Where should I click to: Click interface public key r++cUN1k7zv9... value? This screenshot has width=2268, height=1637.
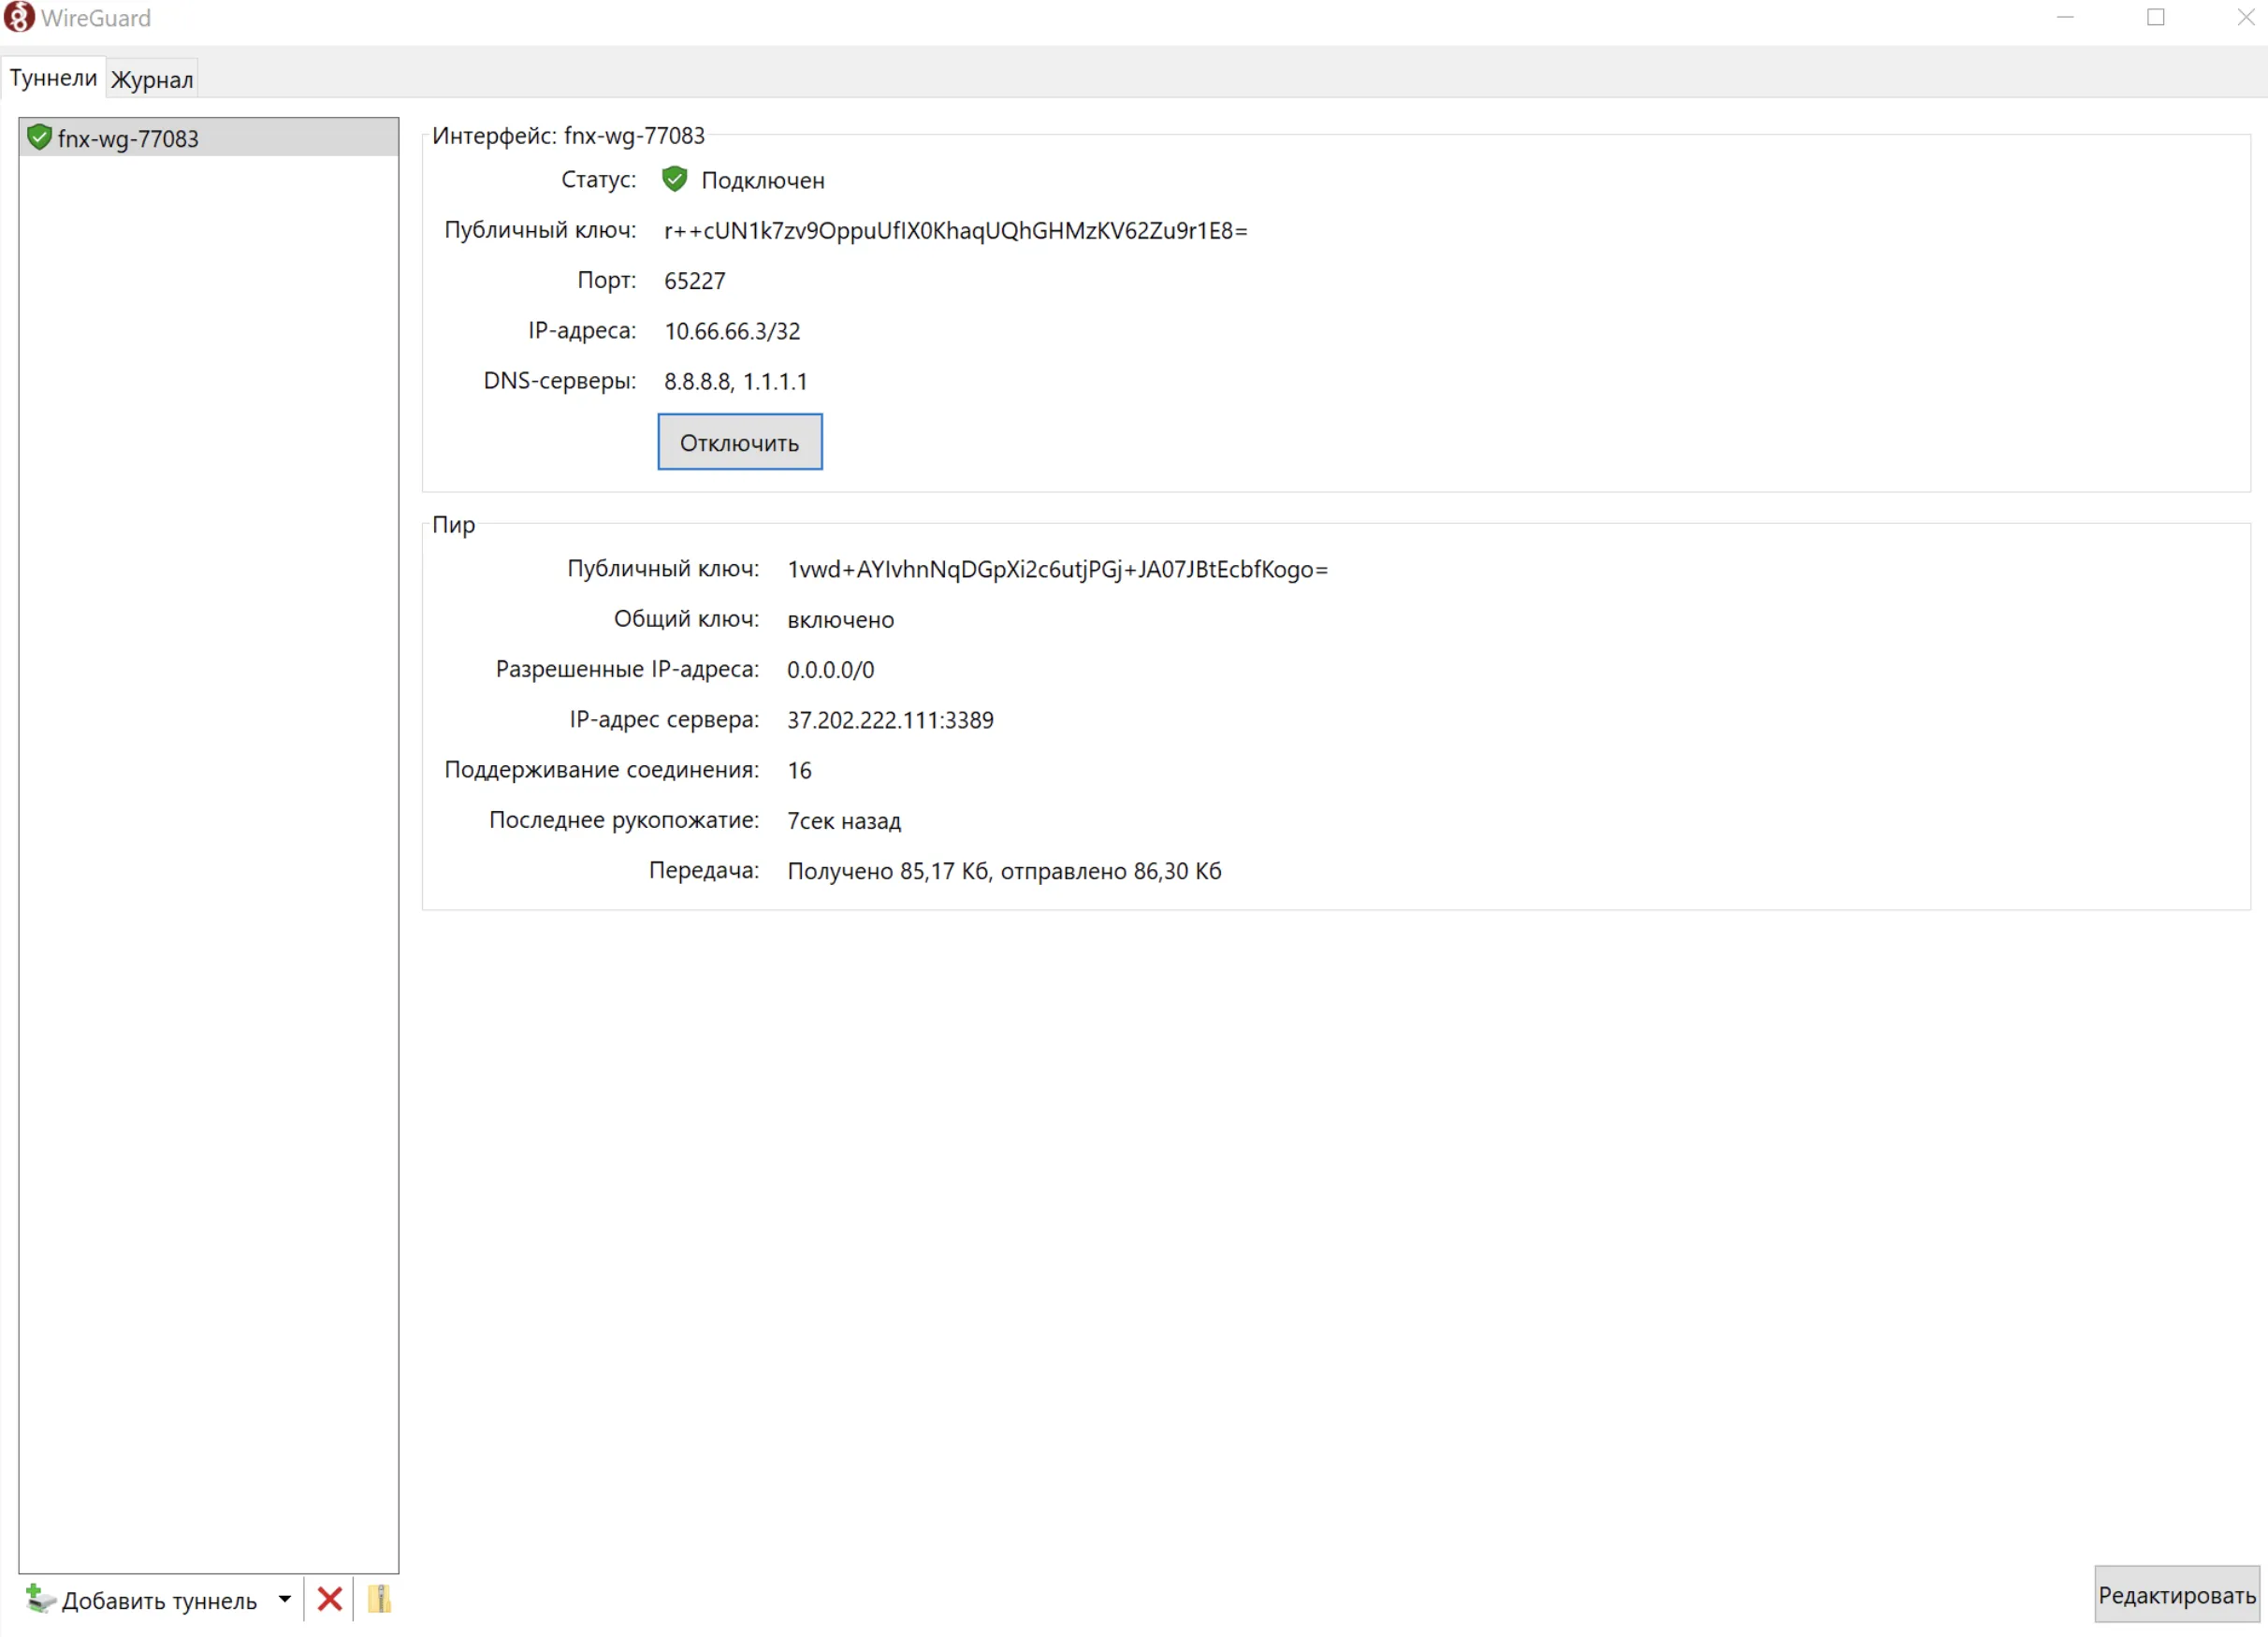point(955,230)
